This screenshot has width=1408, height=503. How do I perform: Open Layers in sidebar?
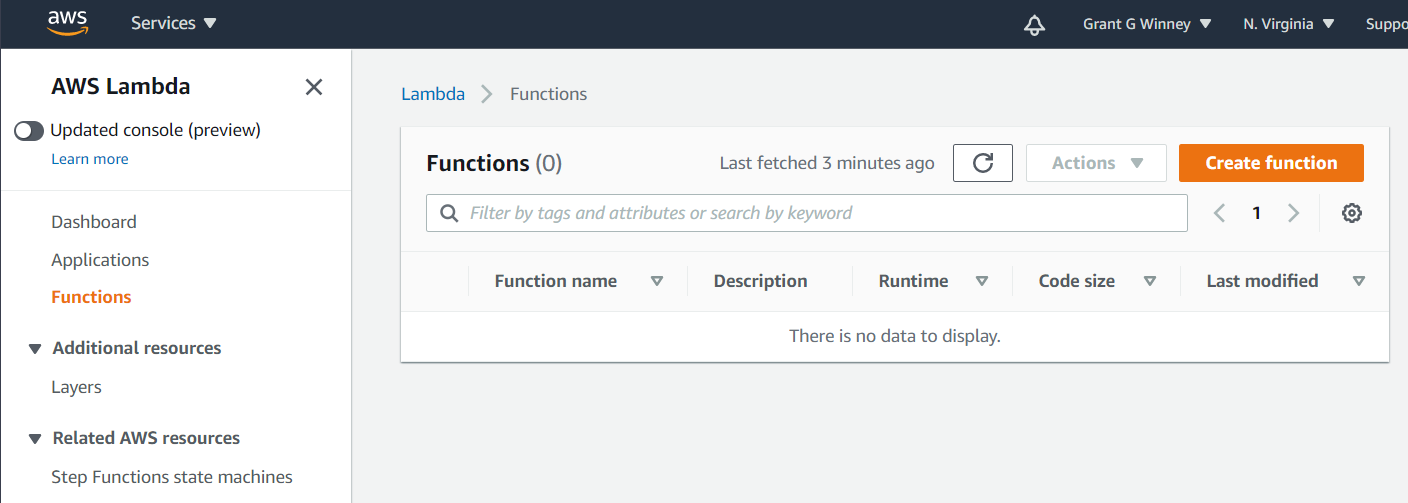click(x=76, y=387)
